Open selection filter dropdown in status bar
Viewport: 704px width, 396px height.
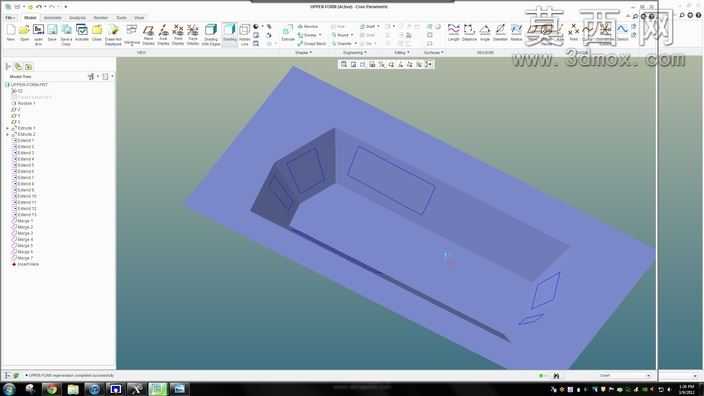(625, 375)
